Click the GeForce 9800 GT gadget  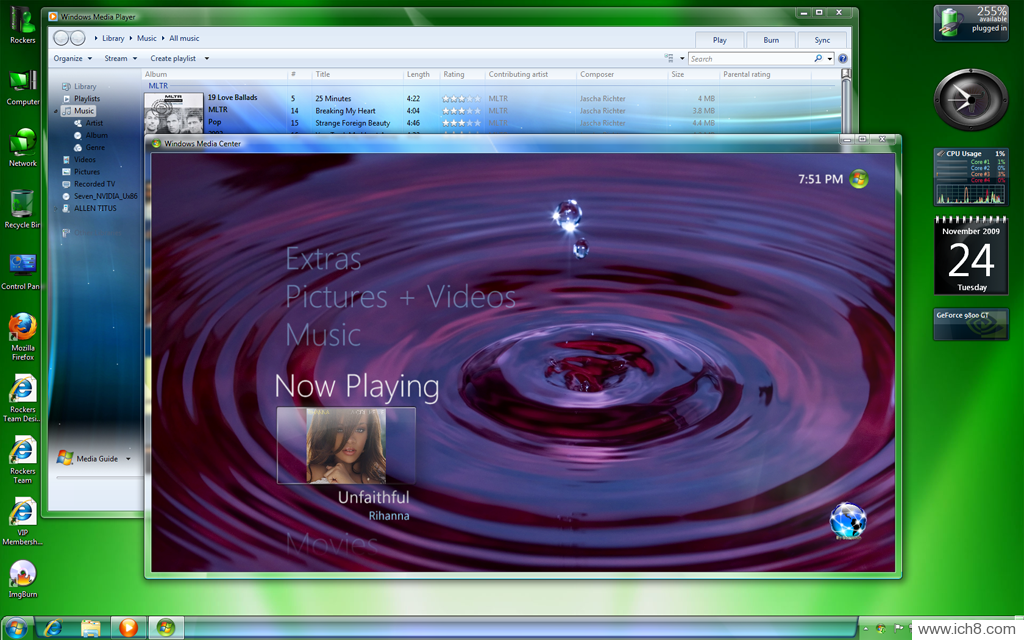click(x=970, y=324)
